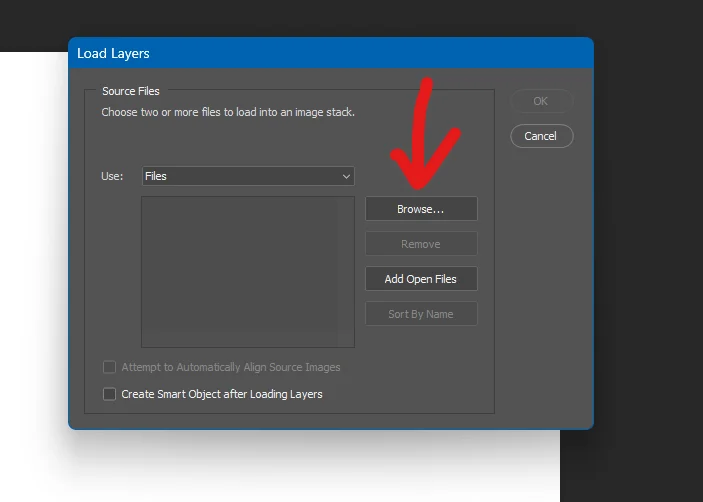
Task: Click the Sort By Name button
Action: tap(421, 314)
